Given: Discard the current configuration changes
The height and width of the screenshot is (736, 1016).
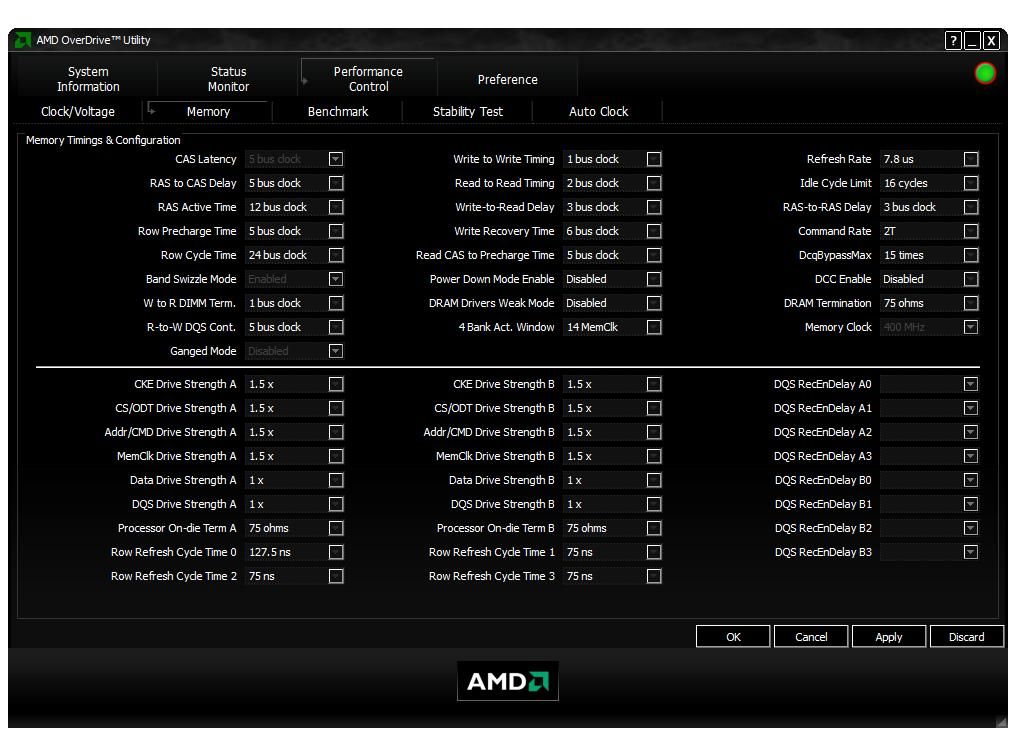Looking at the screenshot, I should (966, 636).
